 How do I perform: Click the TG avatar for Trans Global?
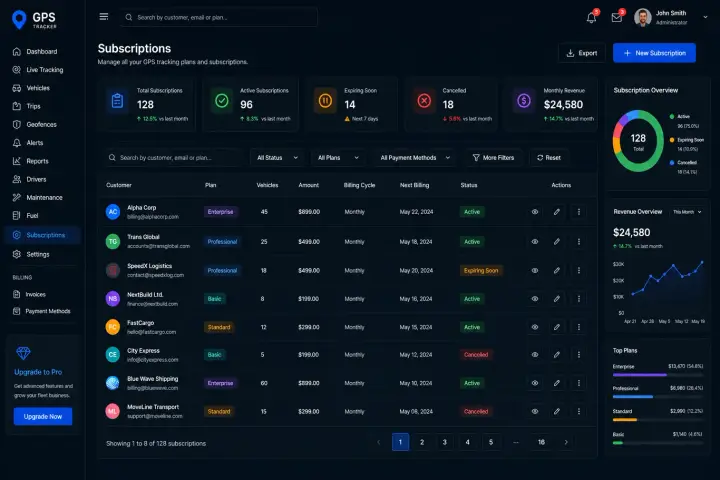112,241
